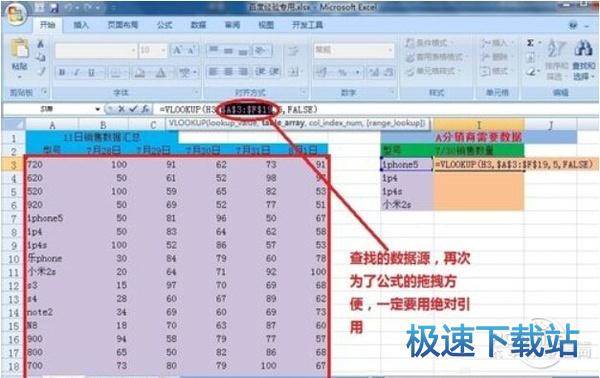Open the round Office button menu

[15, 14]
